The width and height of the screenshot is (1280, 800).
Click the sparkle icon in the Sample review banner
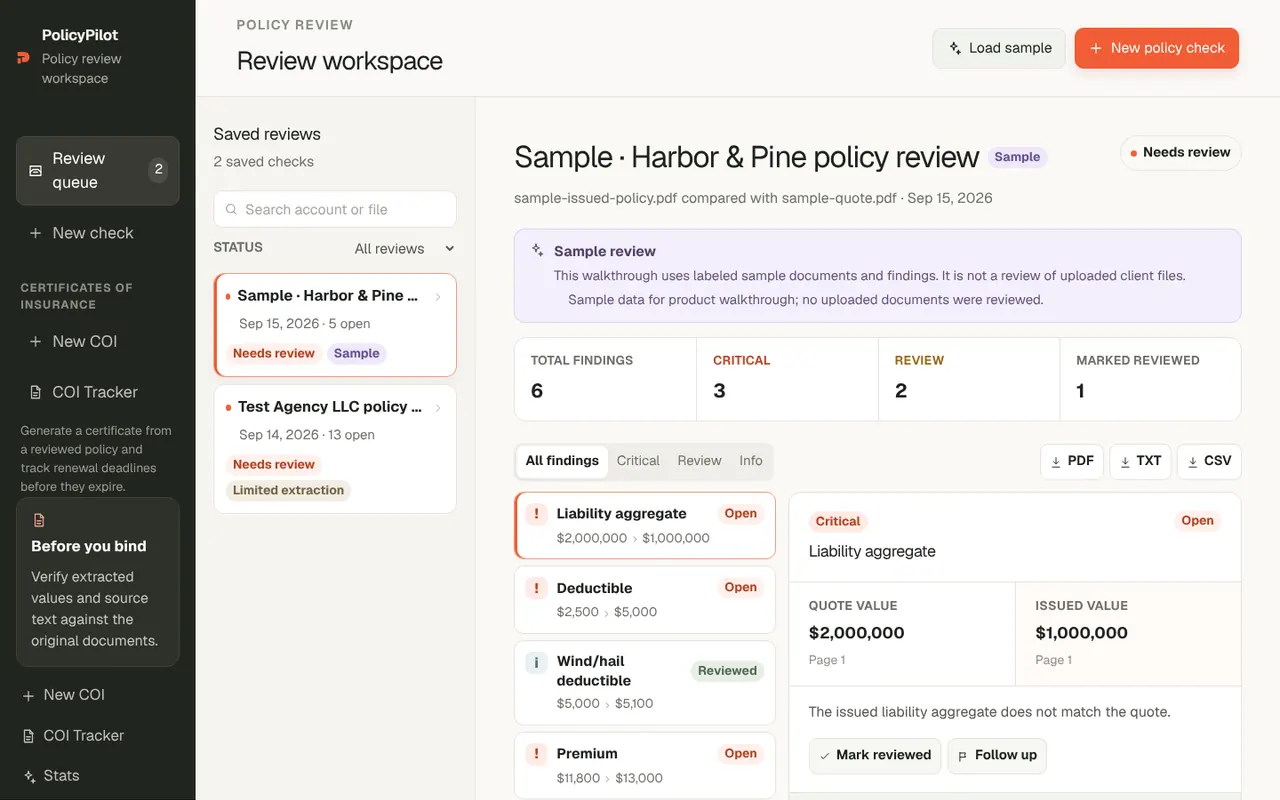pyautogui.click(x=538, y=250)
